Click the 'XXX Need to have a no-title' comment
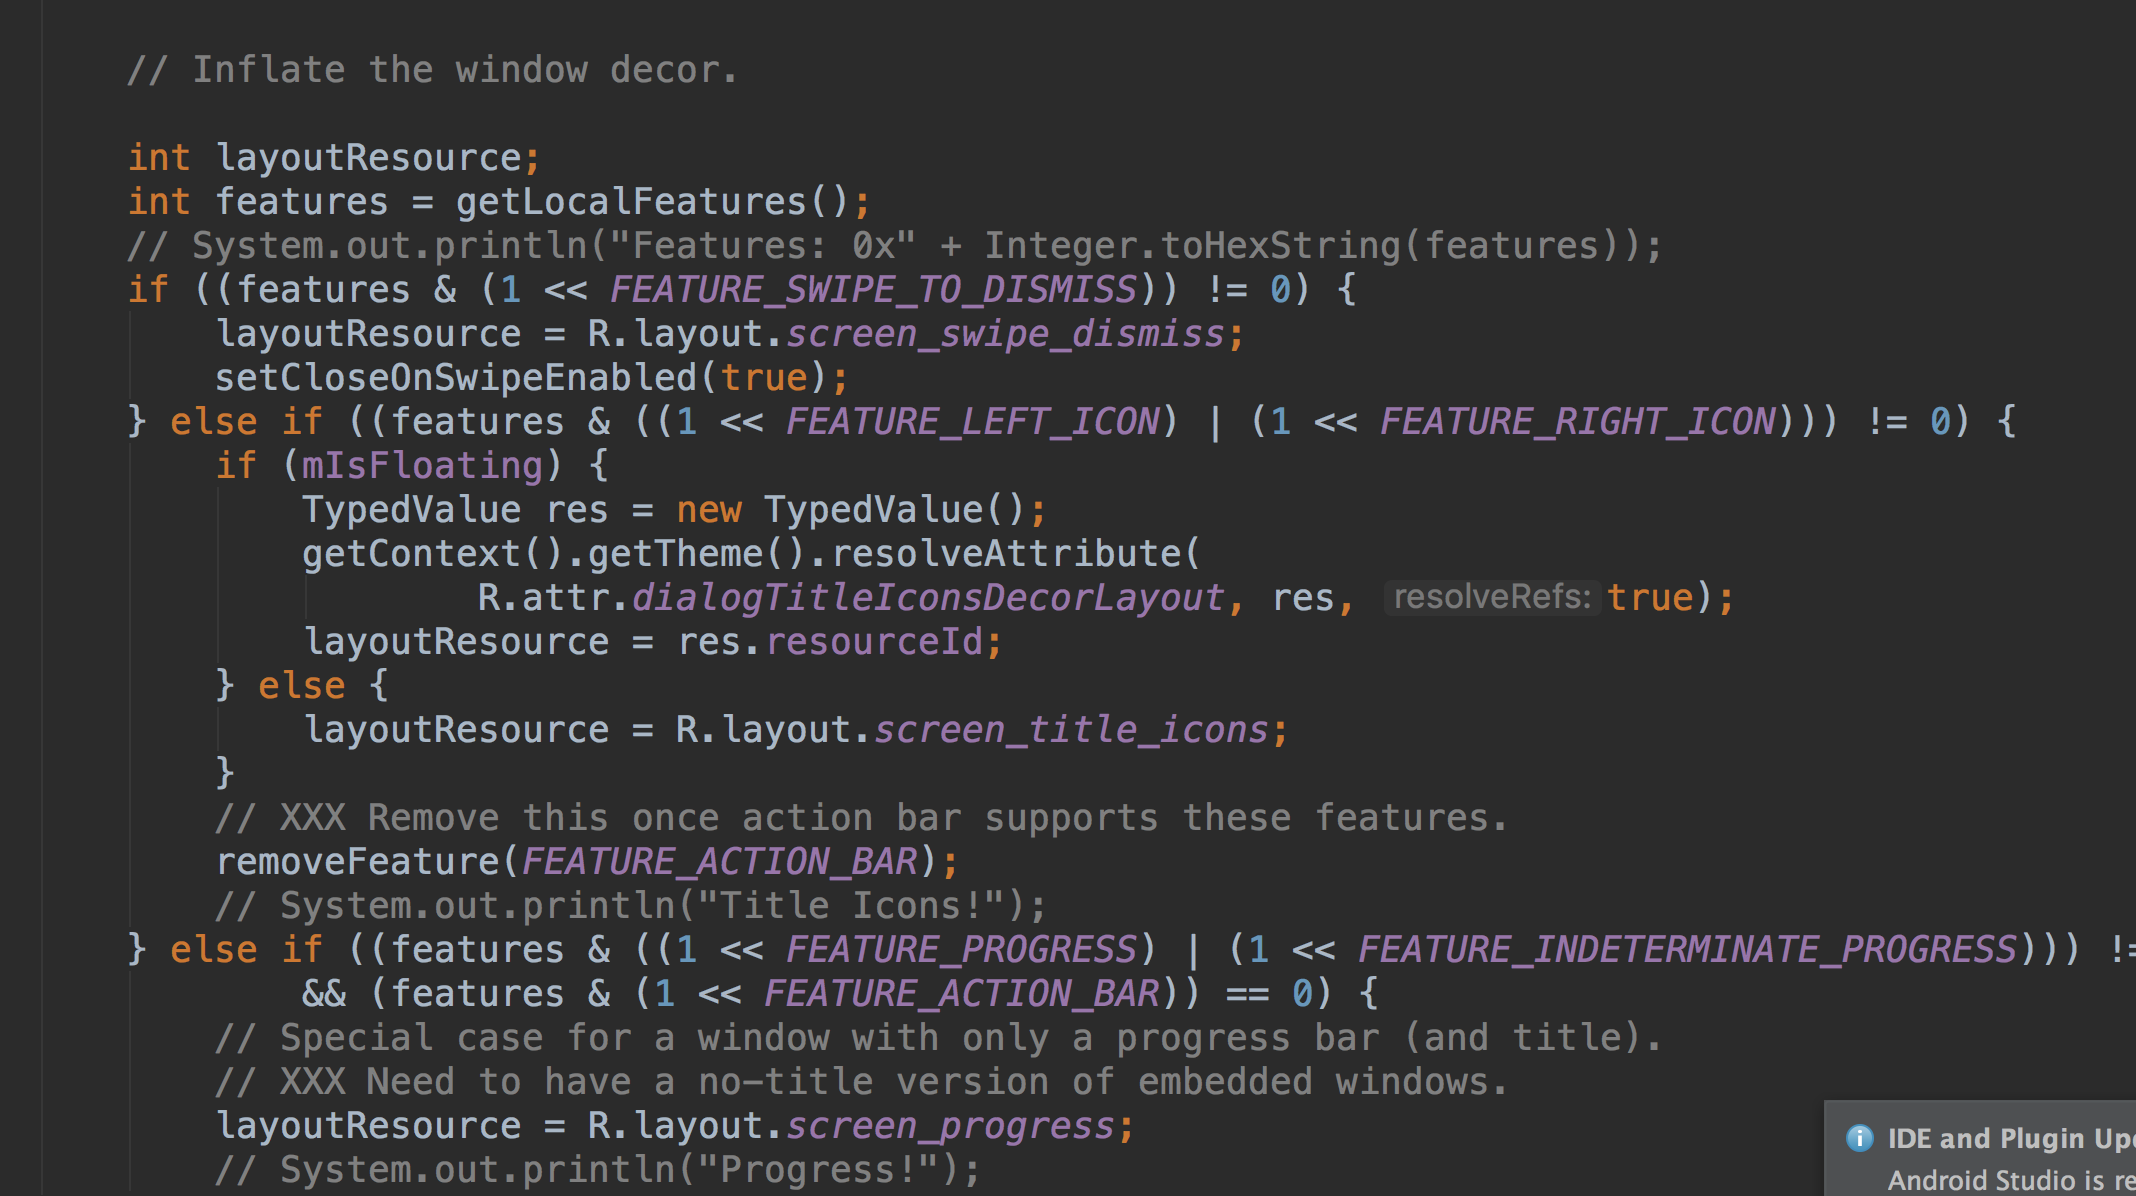This screenshot has height=1196, width=2136. [862, 1082]
